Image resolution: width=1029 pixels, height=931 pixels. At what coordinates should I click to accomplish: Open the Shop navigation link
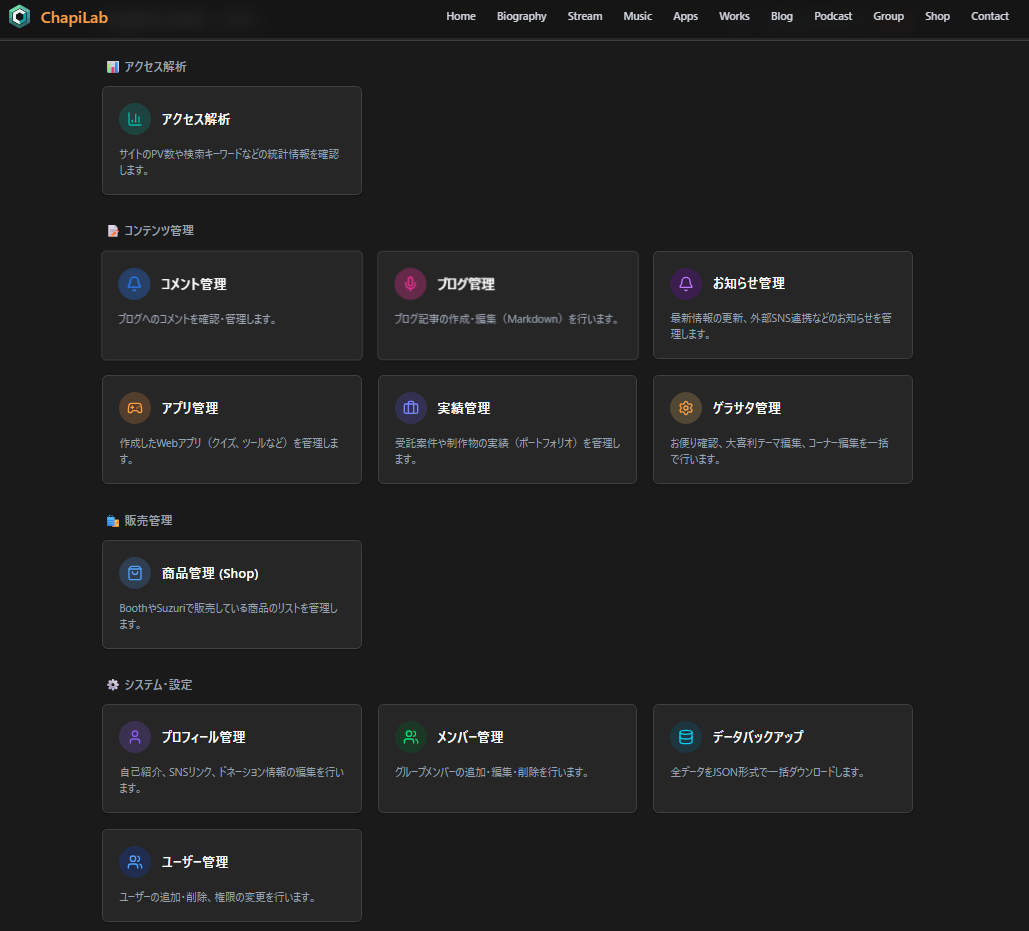[x=937, y=16]
